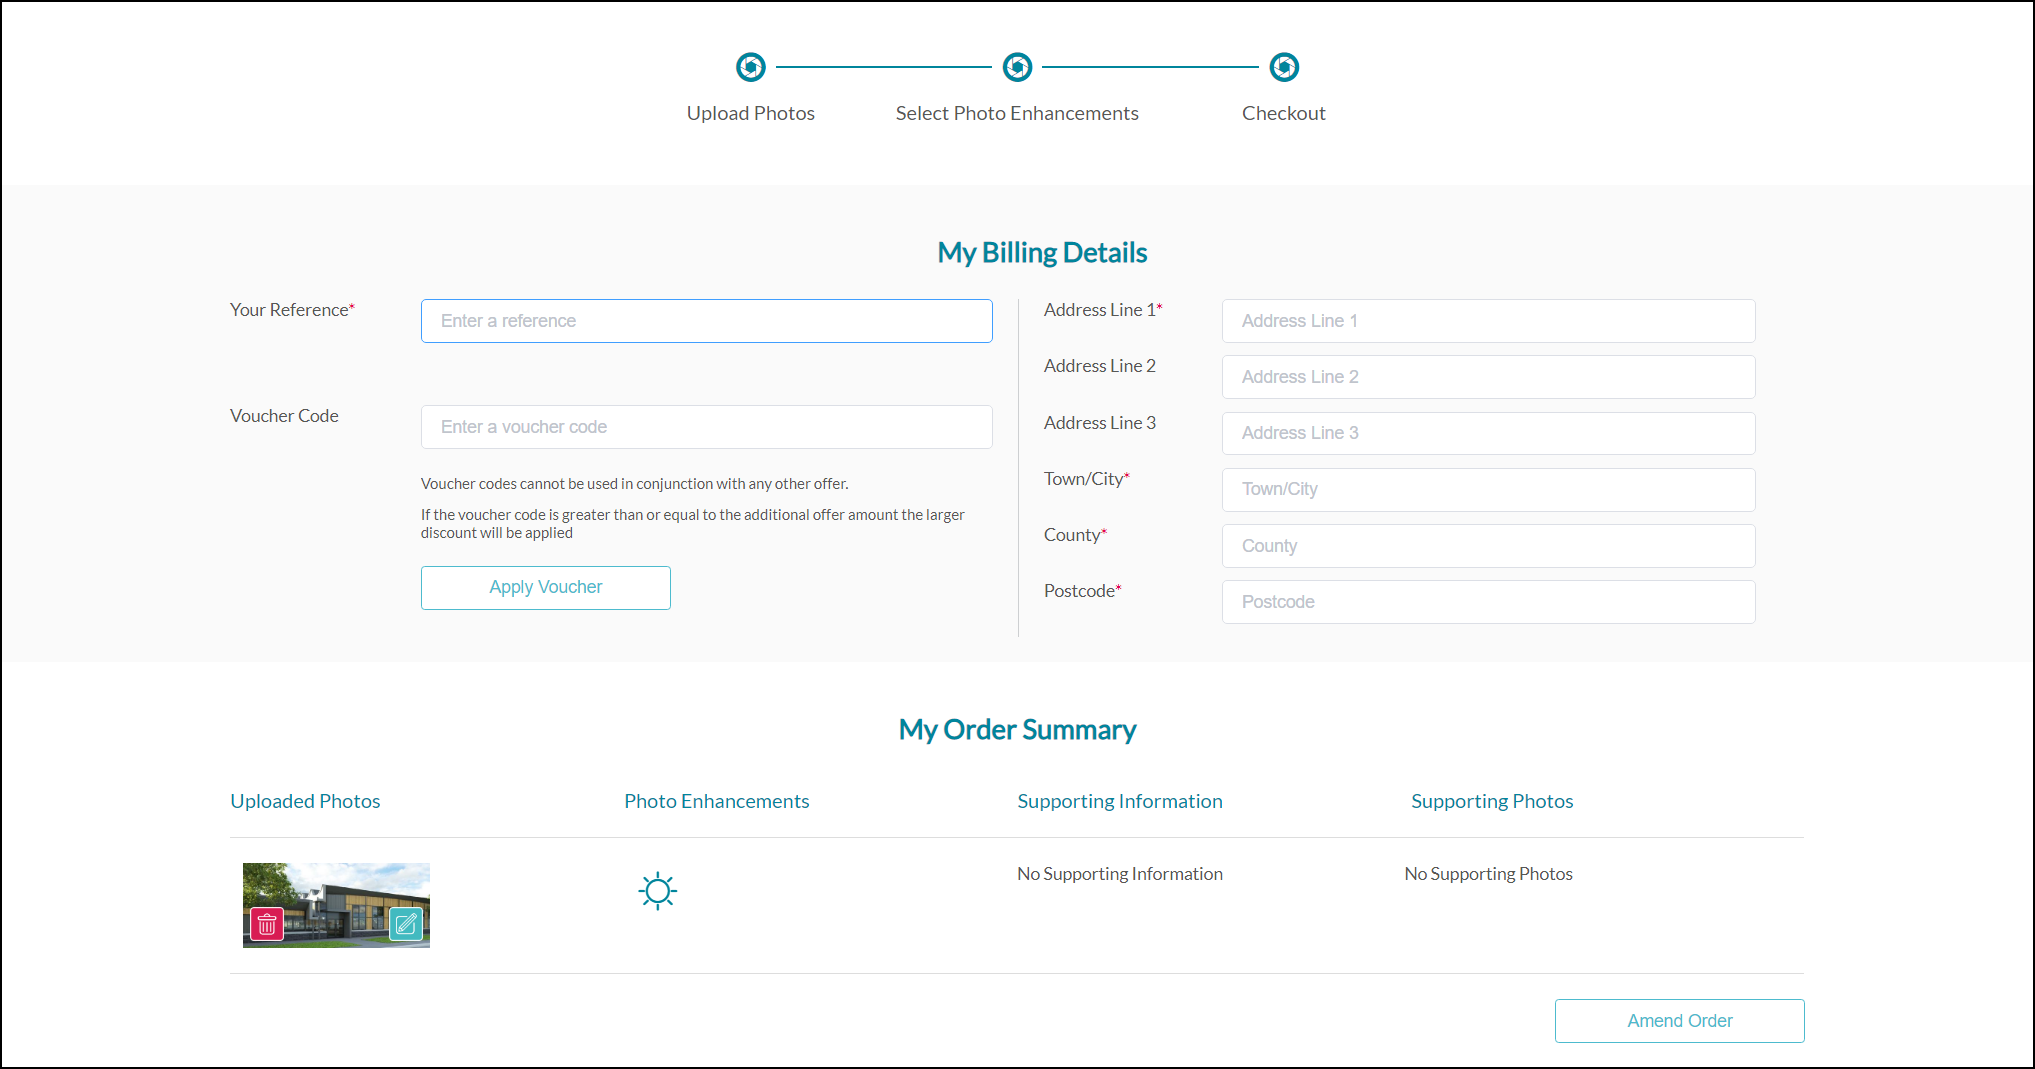The height and width of the screenshot is (1069, 2035).
Task: Click the Upload Photos step label
Action: (x=750, y=114)
